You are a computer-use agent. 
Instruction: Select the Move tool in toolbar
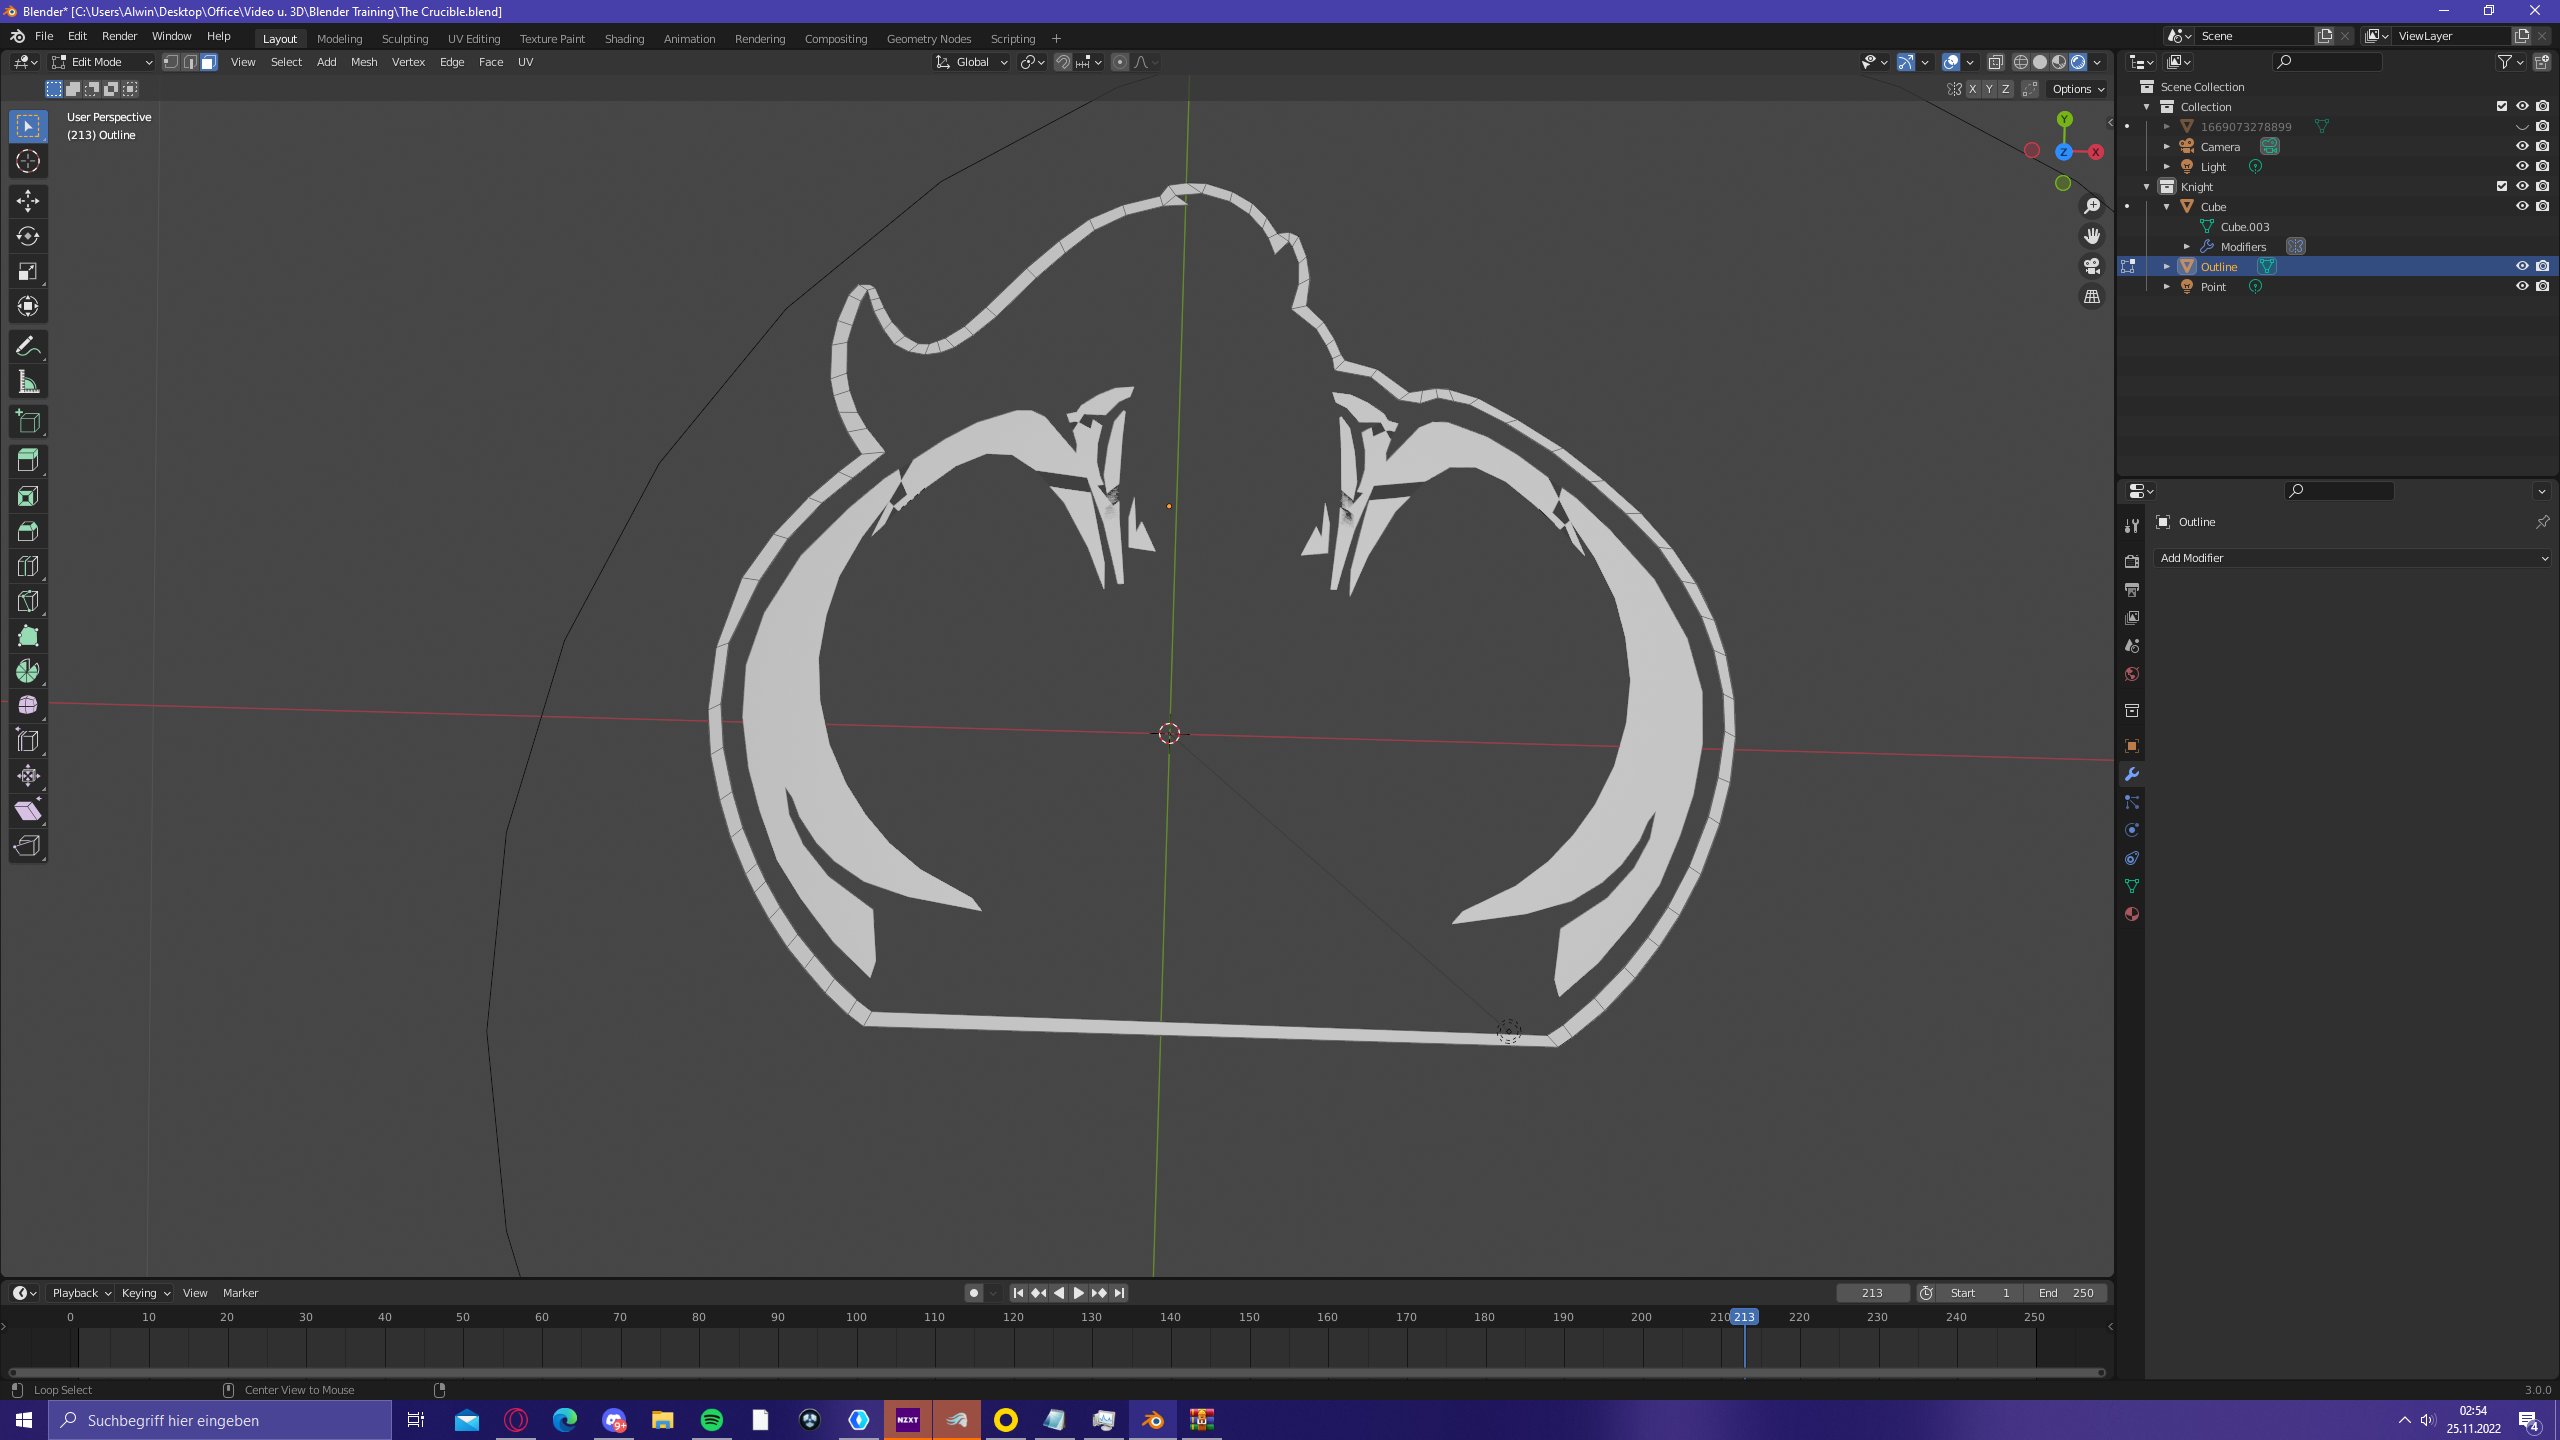[x=28, y=201]
